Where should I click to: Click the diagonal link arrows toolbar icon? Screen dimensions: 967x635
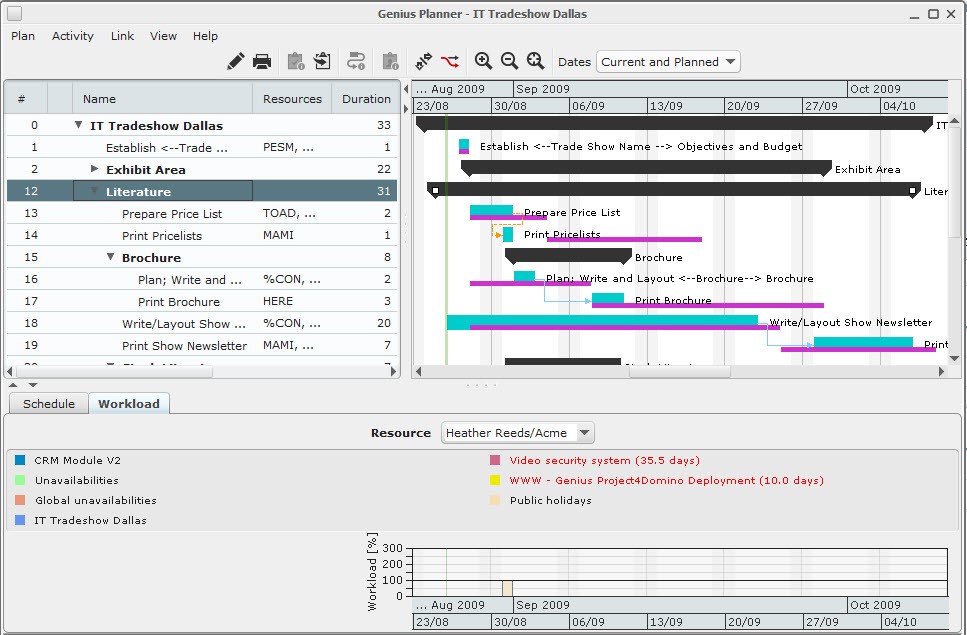(x=424, y=62)
